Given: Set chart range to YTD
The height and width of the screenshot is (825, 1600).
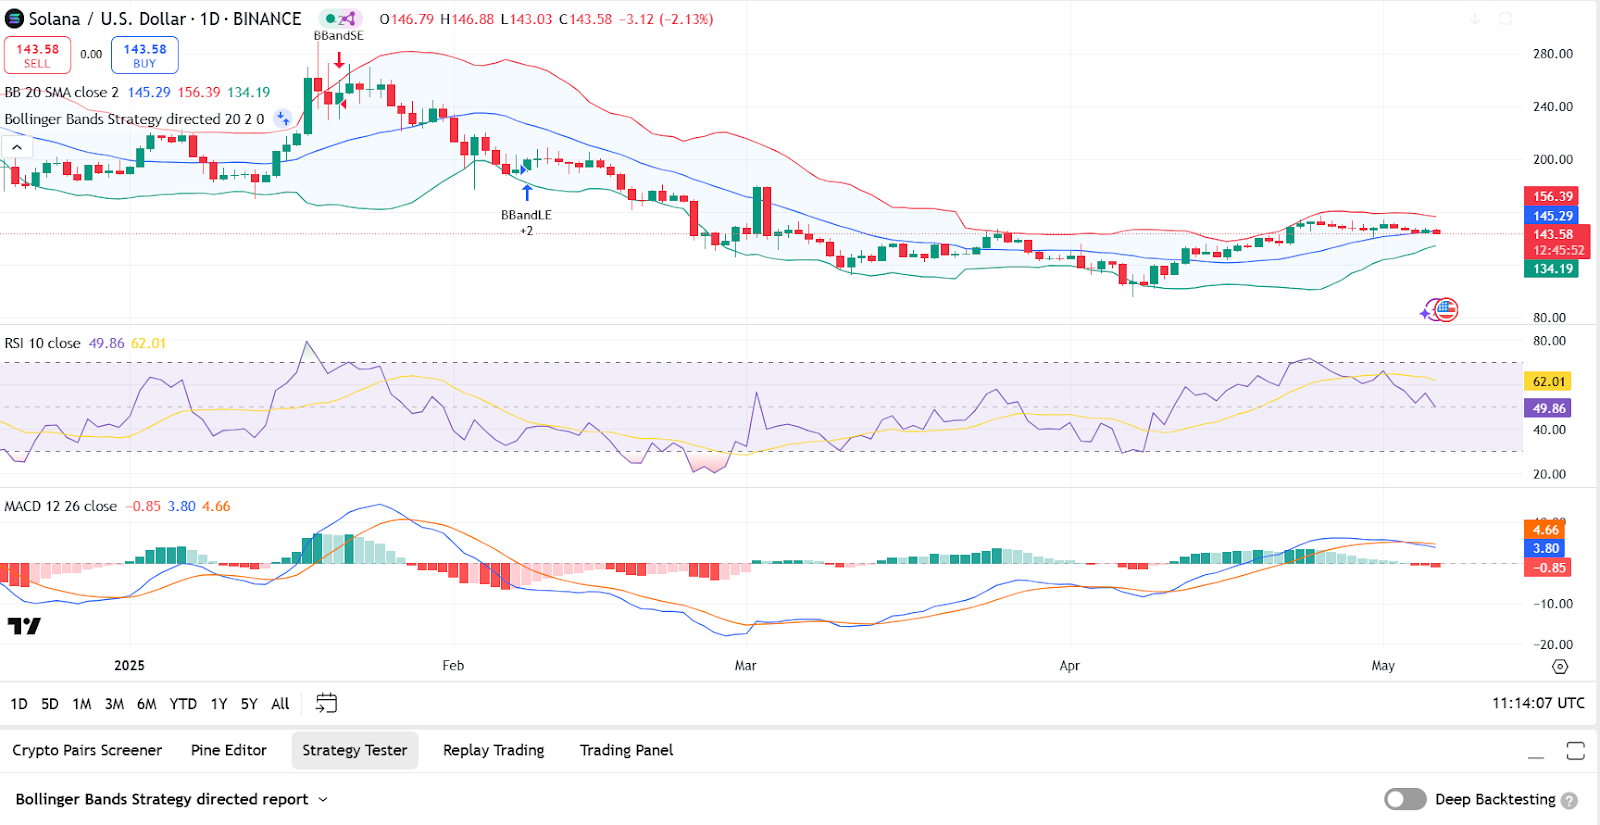Looking at the screenshot, I should point(183,704).
